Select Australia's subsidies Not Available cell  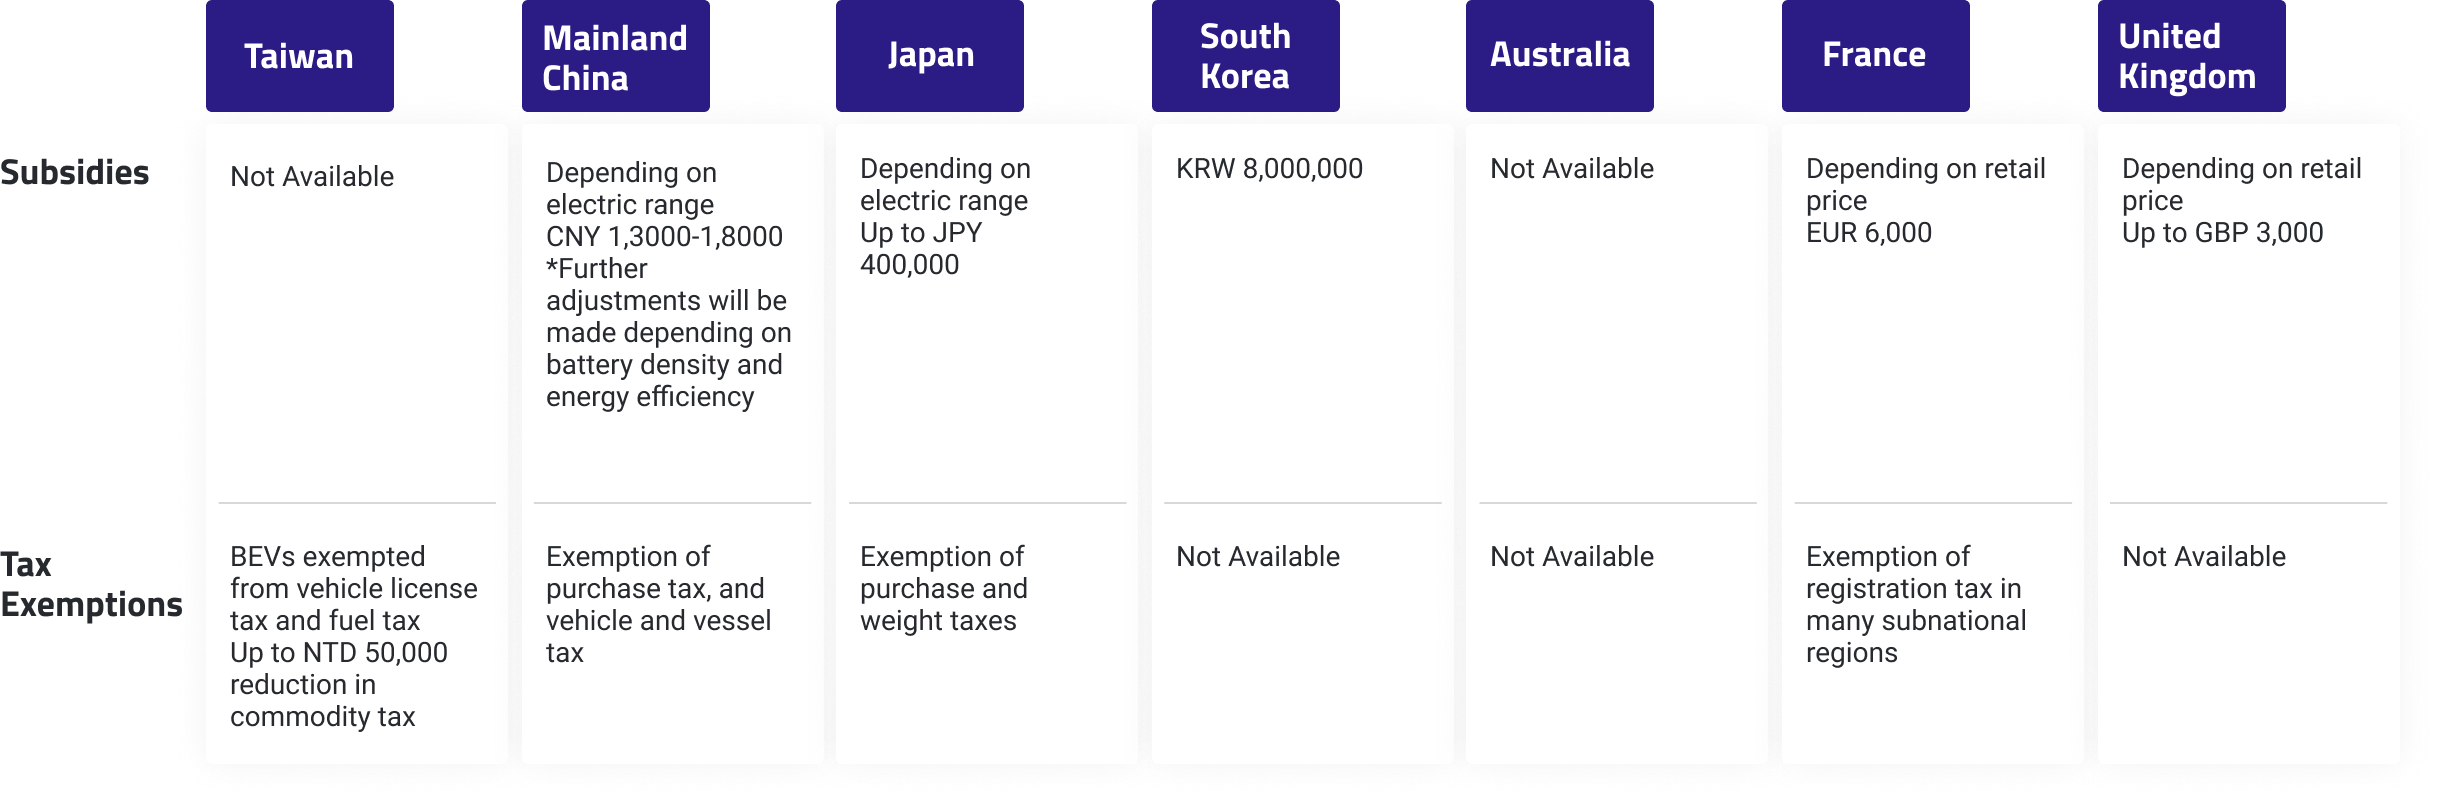coord(1572,169)
